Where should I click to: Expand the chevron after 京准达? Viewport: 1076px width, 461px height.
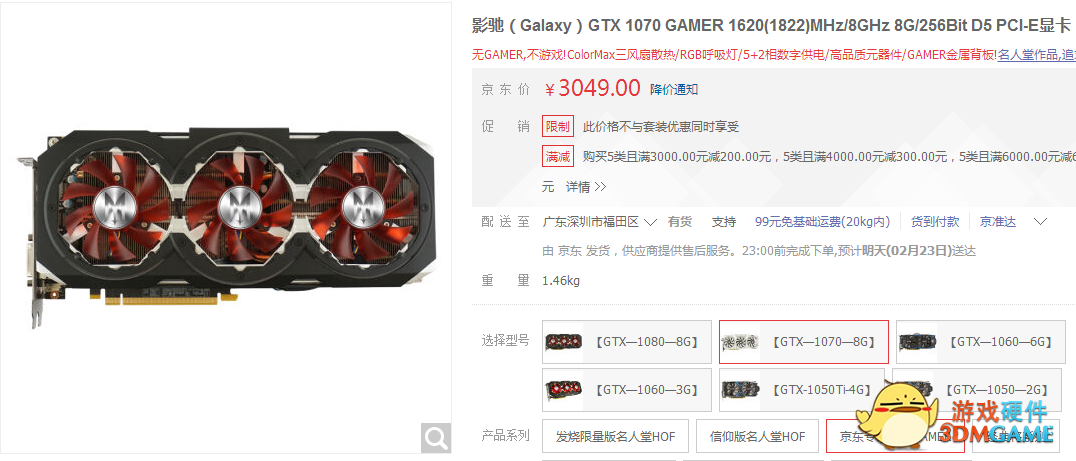(x=1040, y=222)
